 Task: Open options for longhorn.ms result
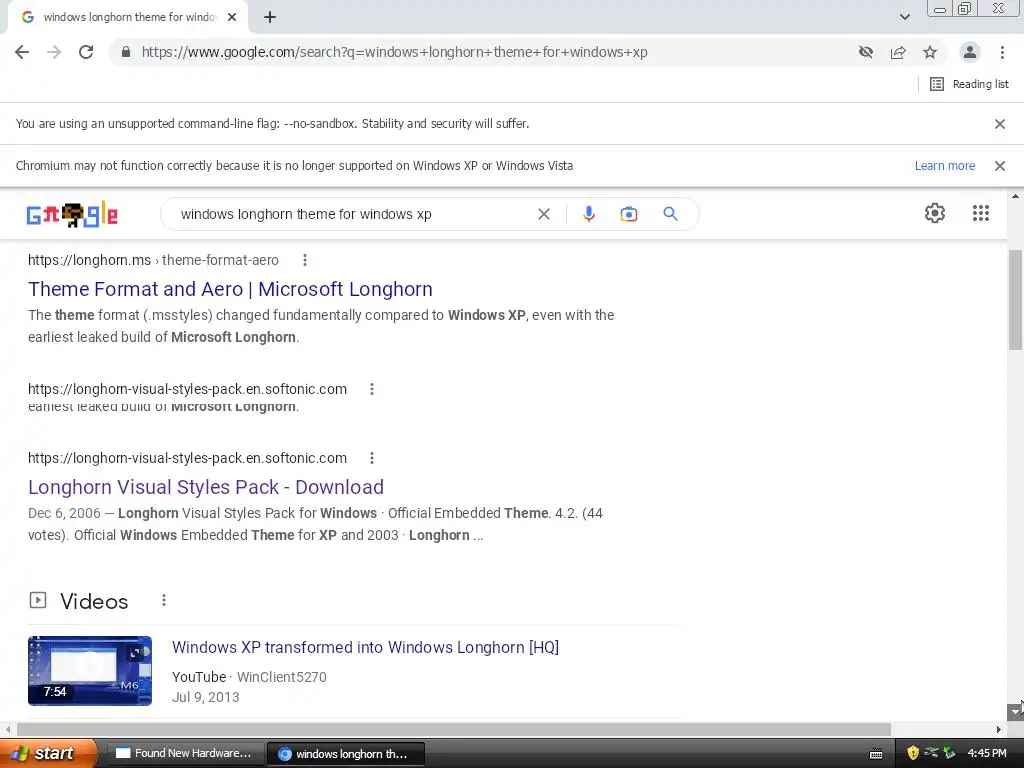pos(304,260)
